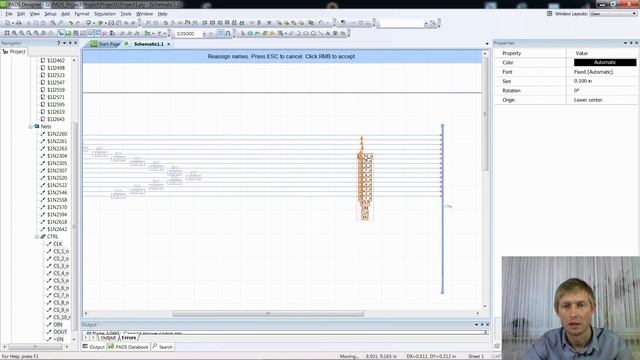The image size is (640, 360).
Task: Open the PADS Databook bottom tab
Action: click(128, 347)
